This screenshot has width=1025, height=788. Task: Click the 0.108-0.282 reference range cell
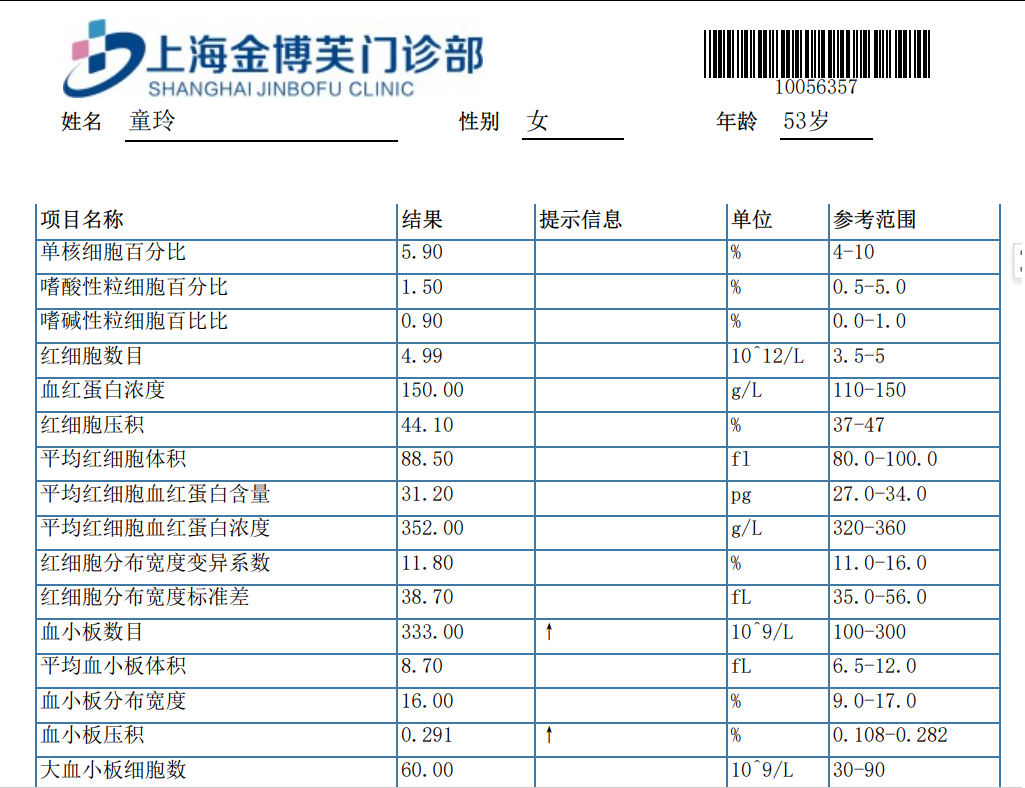(890, 736)
